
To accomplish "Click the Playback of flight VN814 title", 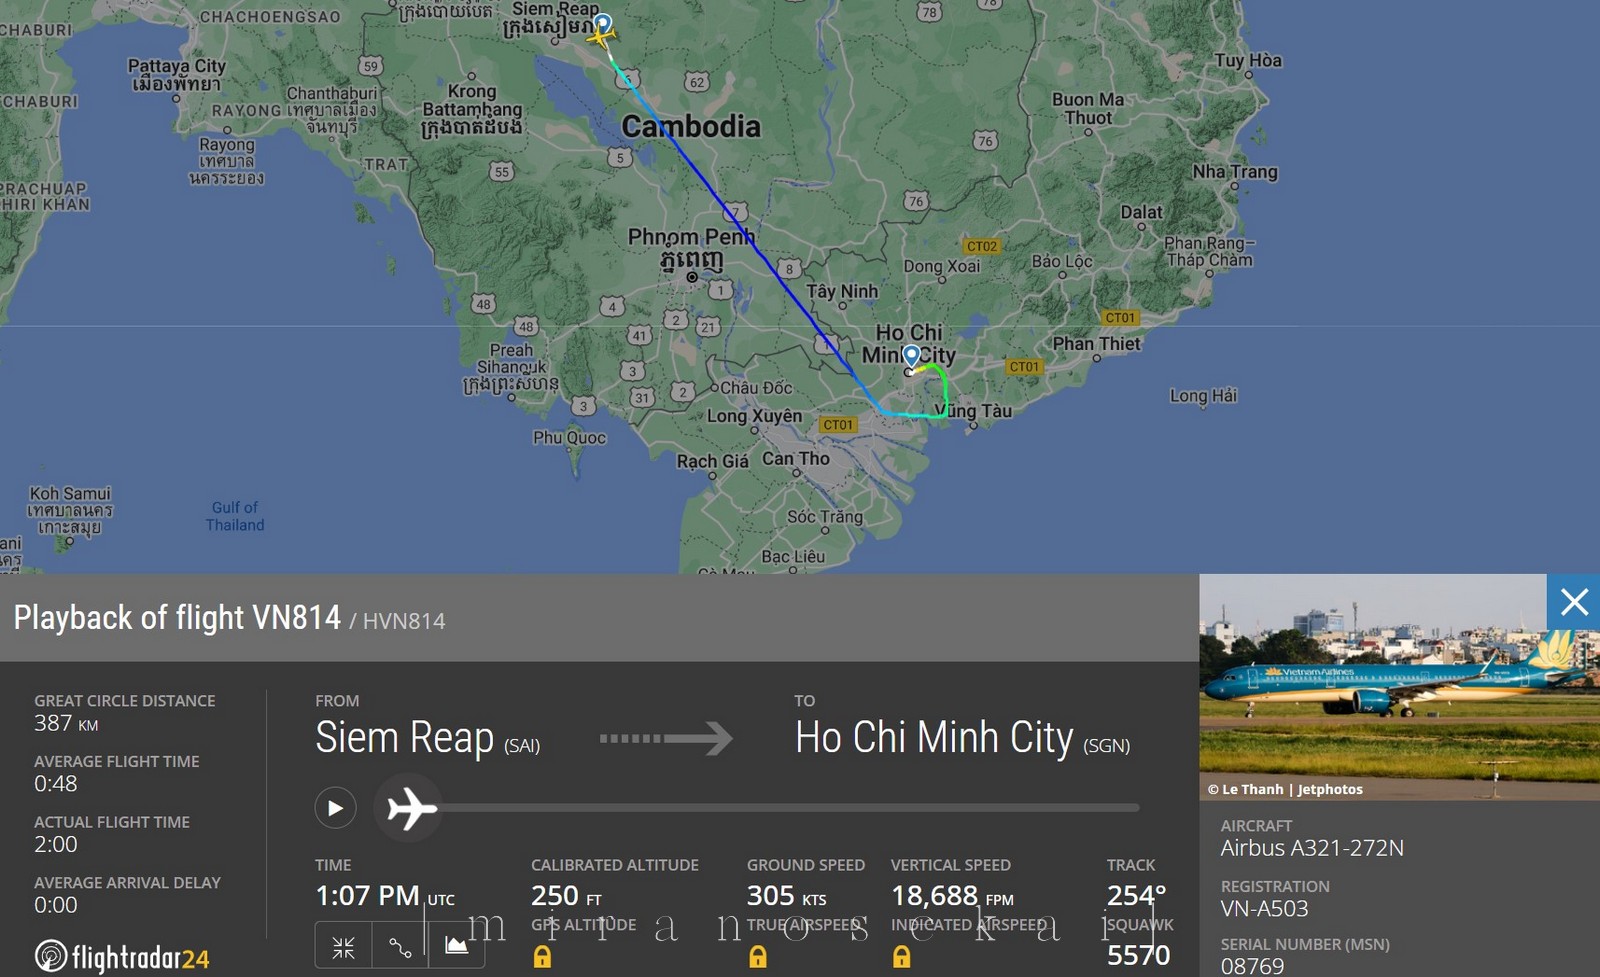I will point(177,618).
